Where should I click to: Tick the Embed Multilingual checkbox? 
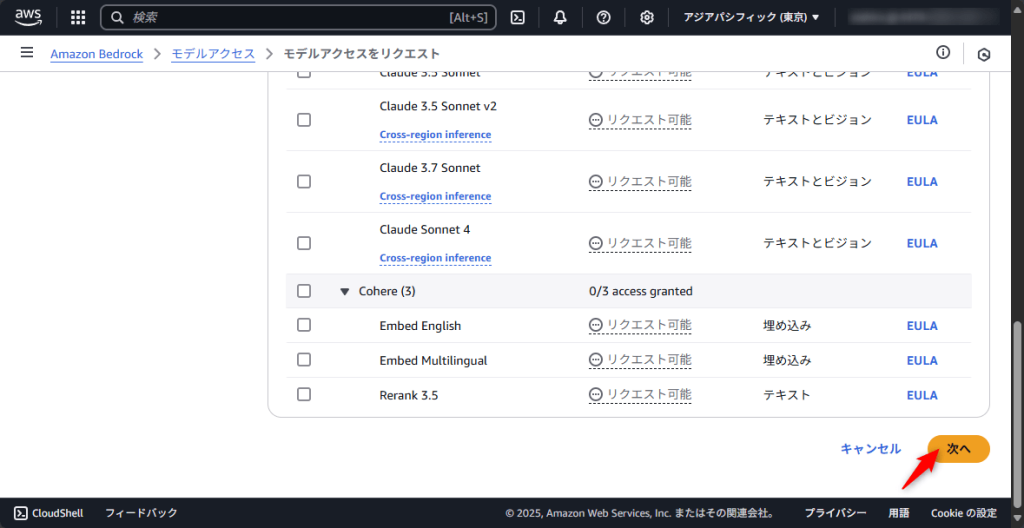point(304,359)
